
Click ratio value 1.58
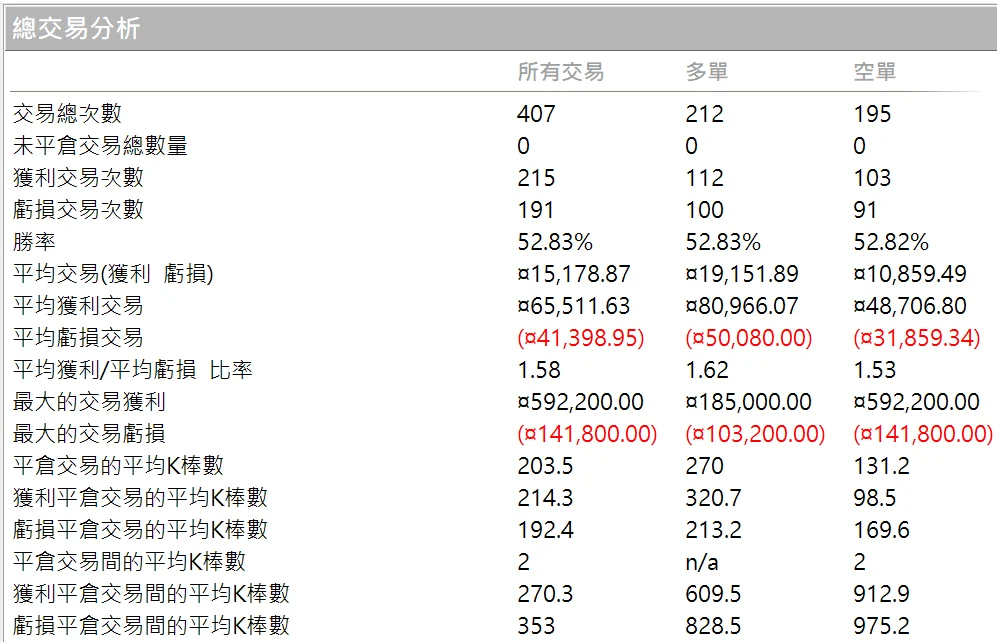[x=539, y=371]
